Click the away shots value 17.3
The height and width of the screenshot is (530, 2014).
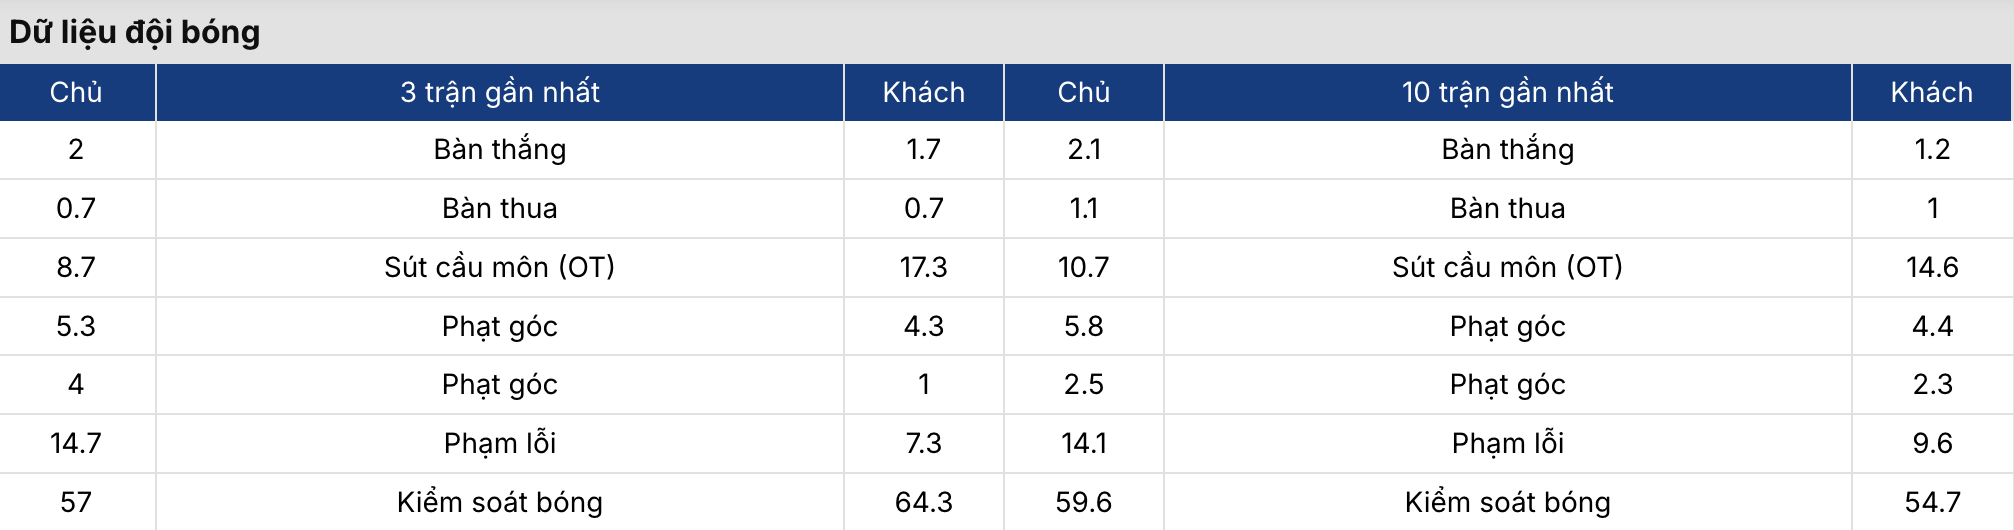pyautogui.click(x=923, y=267)
